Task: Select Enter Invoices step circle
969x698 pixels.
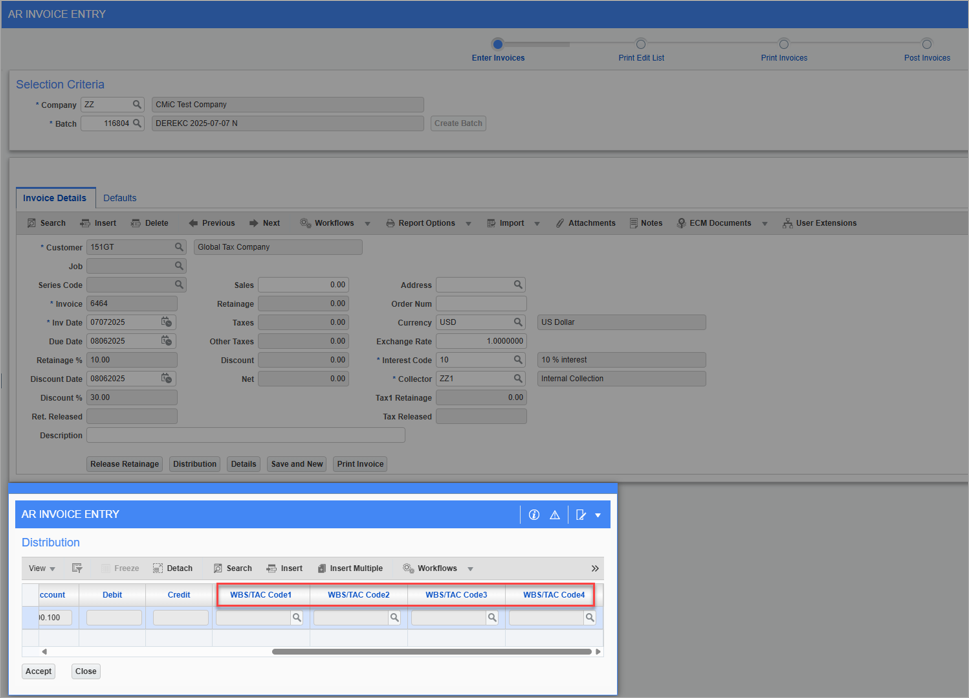Action: [497, 44]
